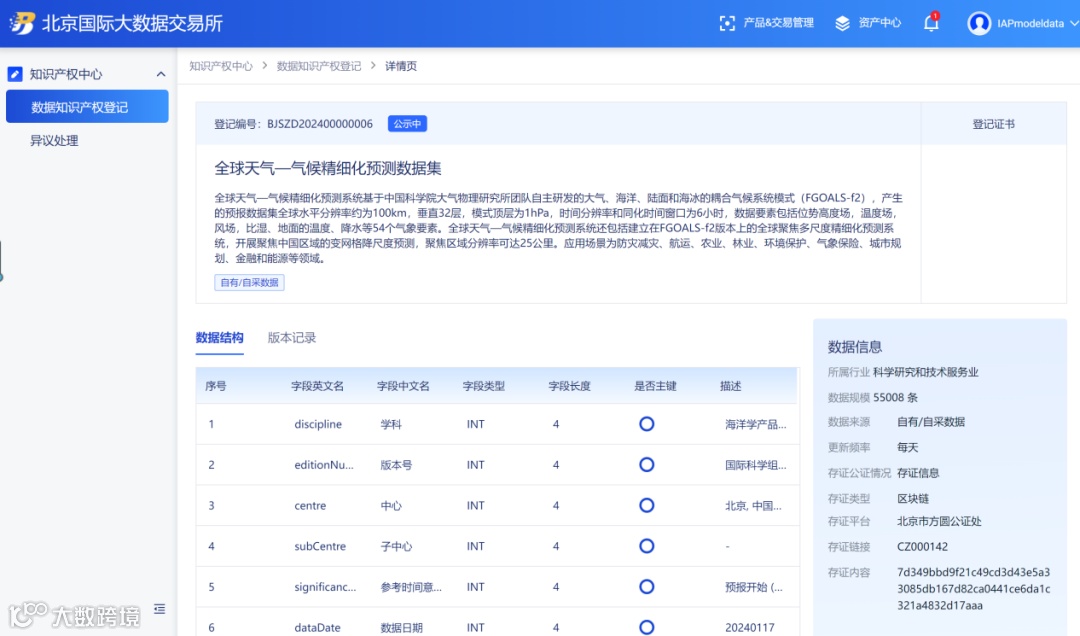
Task: Click the user avatar icon
Action: [x=979, y=23]
